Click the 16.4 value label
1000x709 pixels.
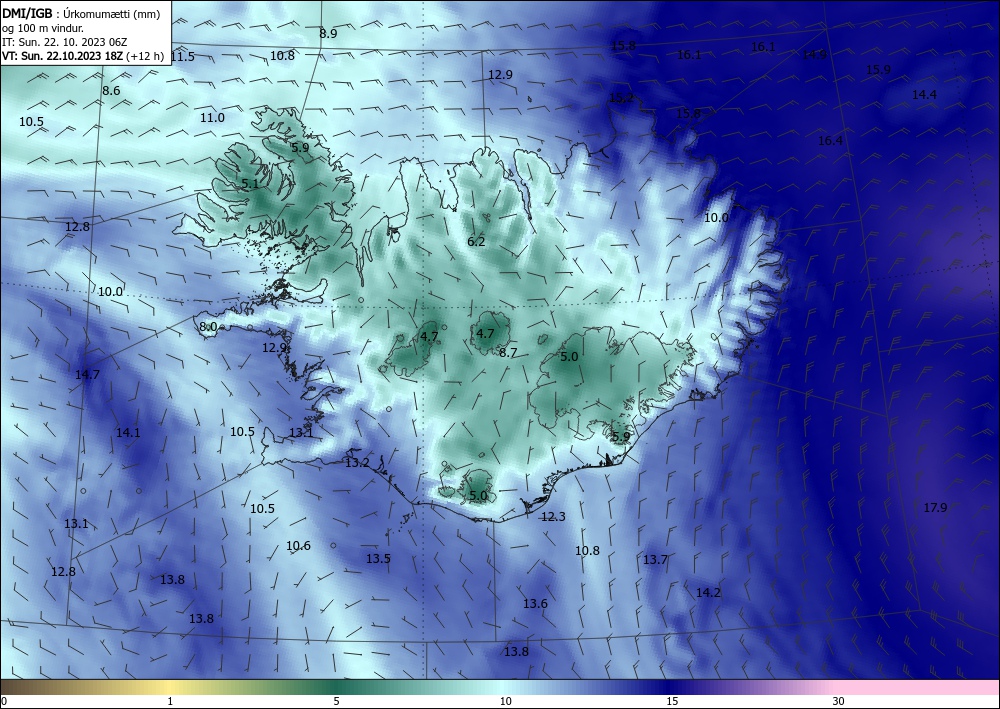point(830,141)
